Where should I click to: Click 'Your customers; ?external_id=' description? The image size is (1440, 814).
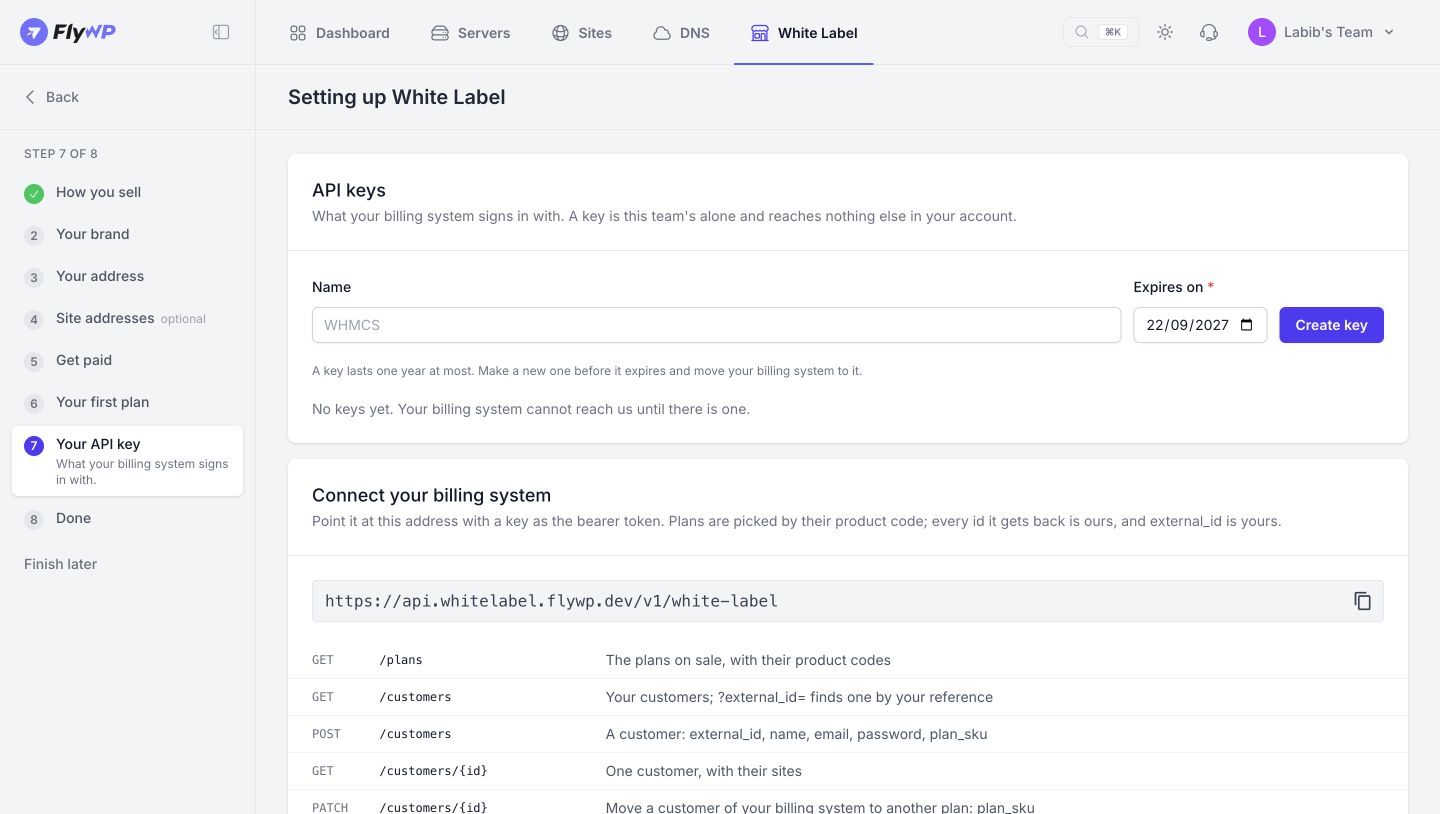(x=799, y=697)
